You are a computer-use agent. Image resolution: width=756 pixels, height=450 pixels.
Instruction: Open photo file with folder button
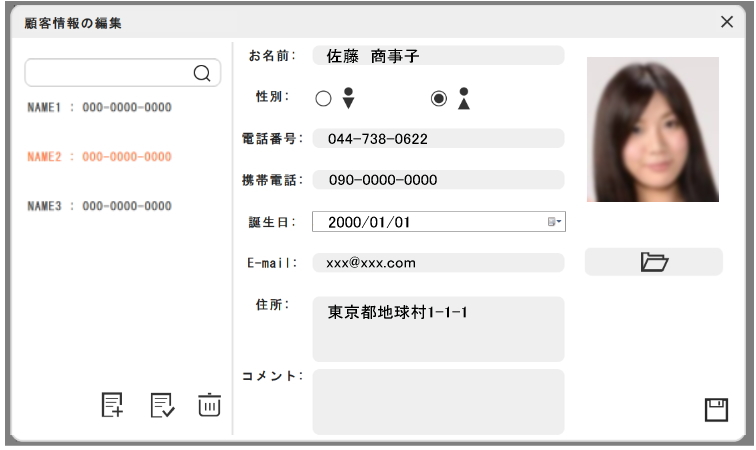coord(653,262)
